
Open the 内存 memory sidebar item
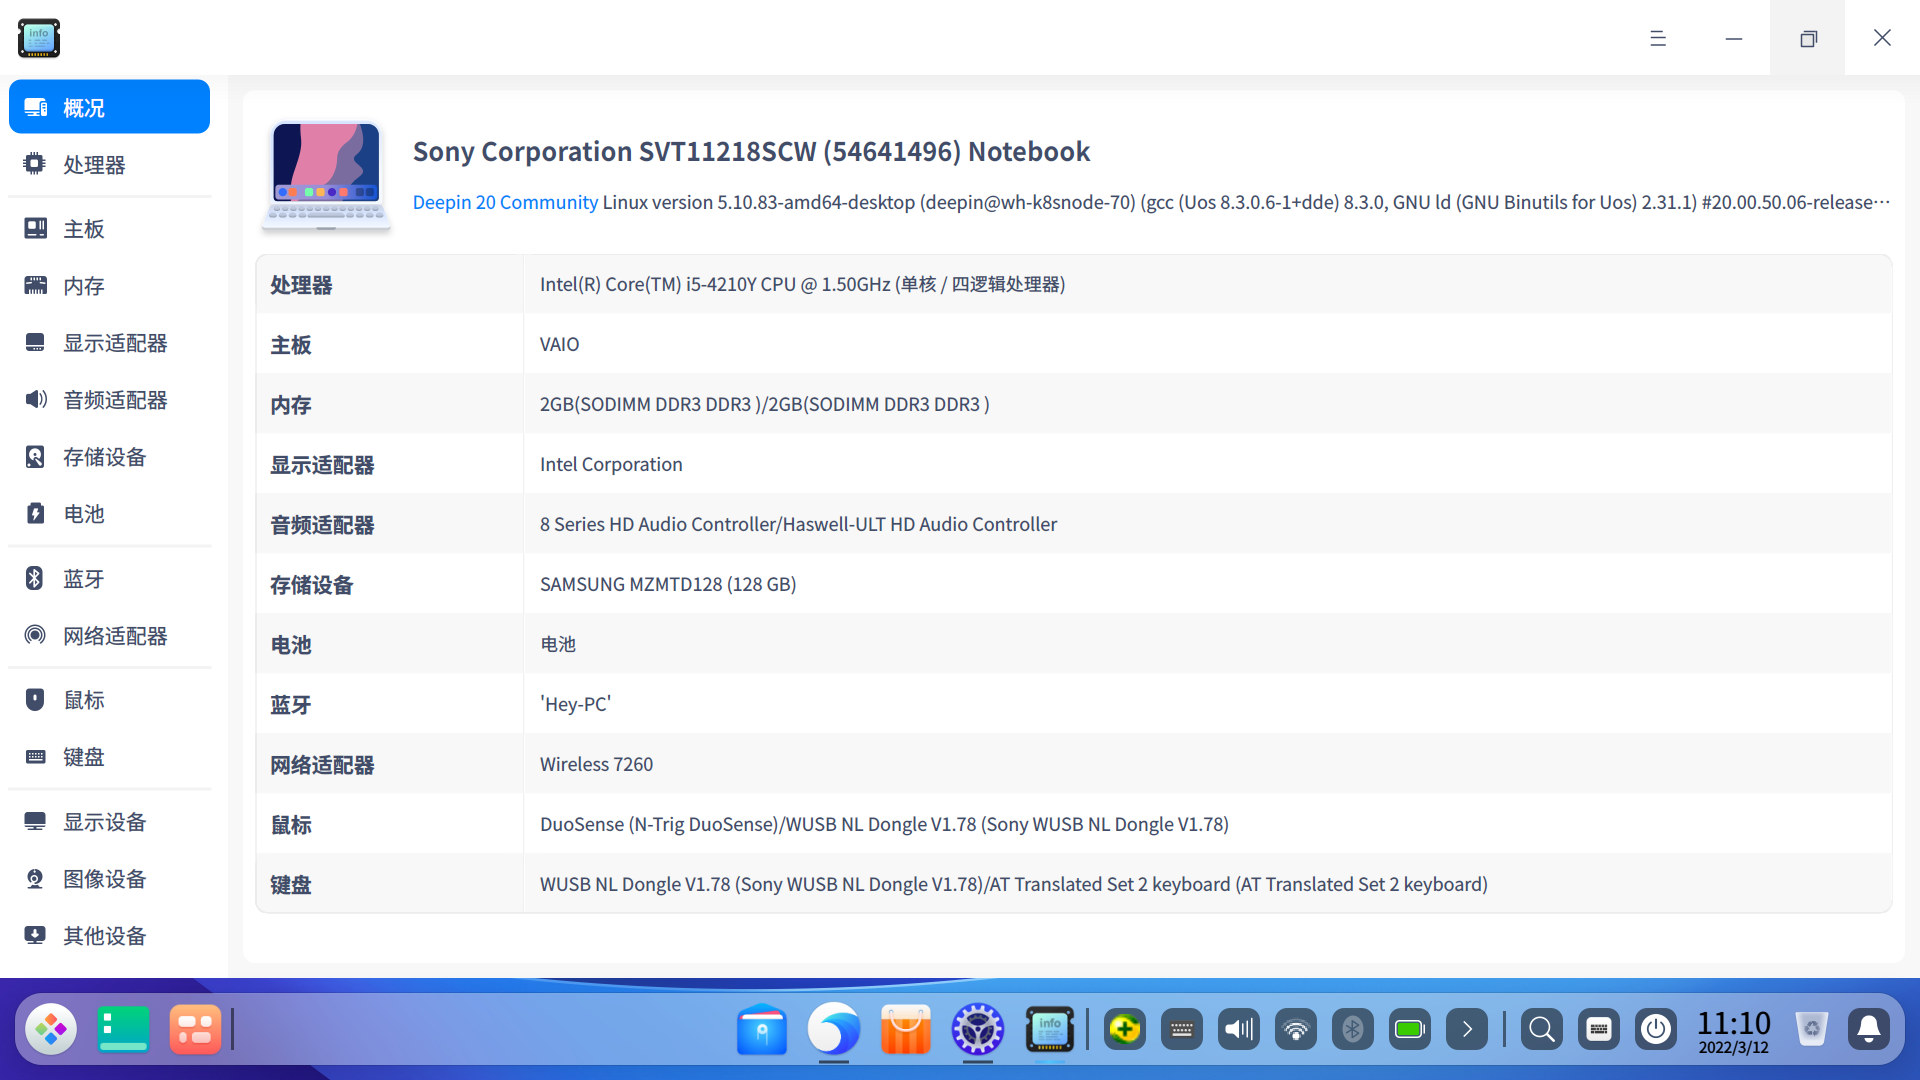[84, 286]
